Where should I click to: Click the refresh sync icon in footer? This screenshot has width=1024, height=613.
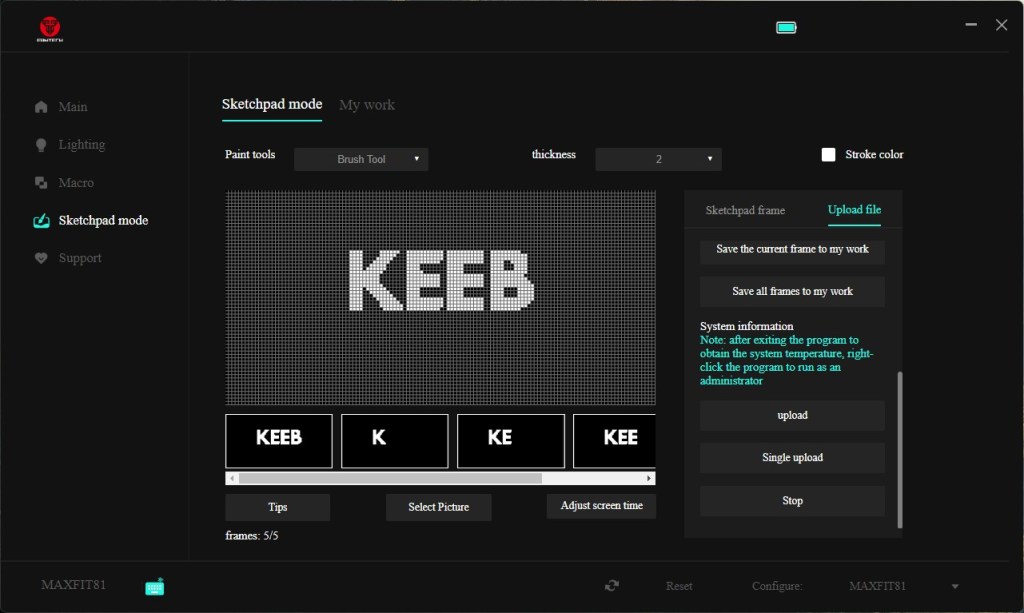612,586
